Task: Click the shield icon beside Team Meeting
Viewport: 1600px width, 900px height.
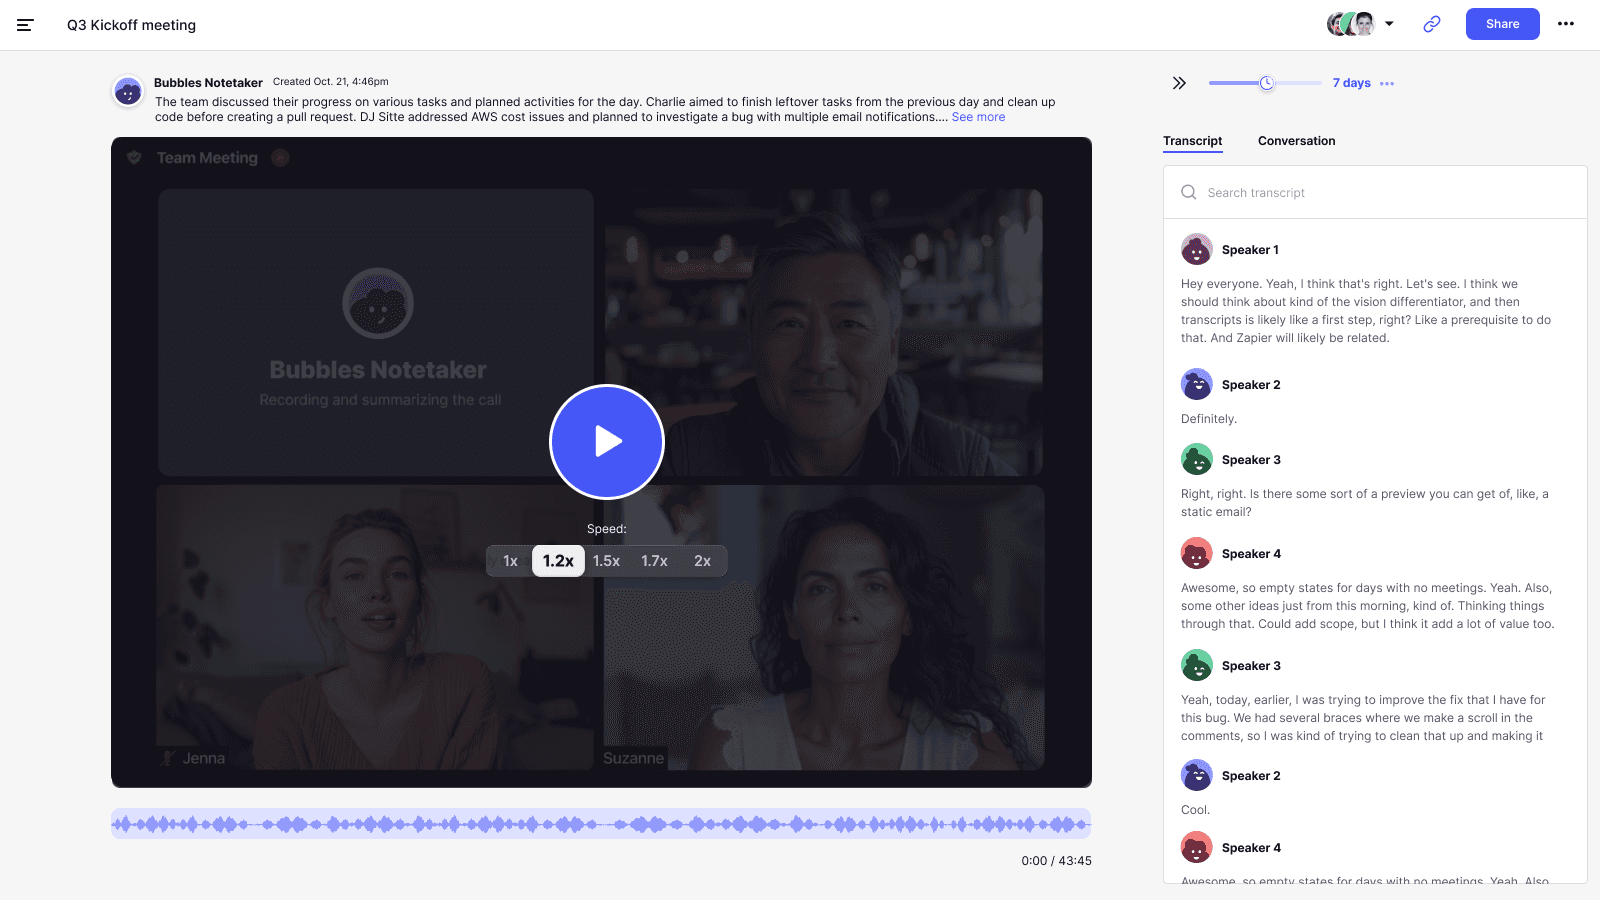Action: pyautogui.click(x=134, y=158)
